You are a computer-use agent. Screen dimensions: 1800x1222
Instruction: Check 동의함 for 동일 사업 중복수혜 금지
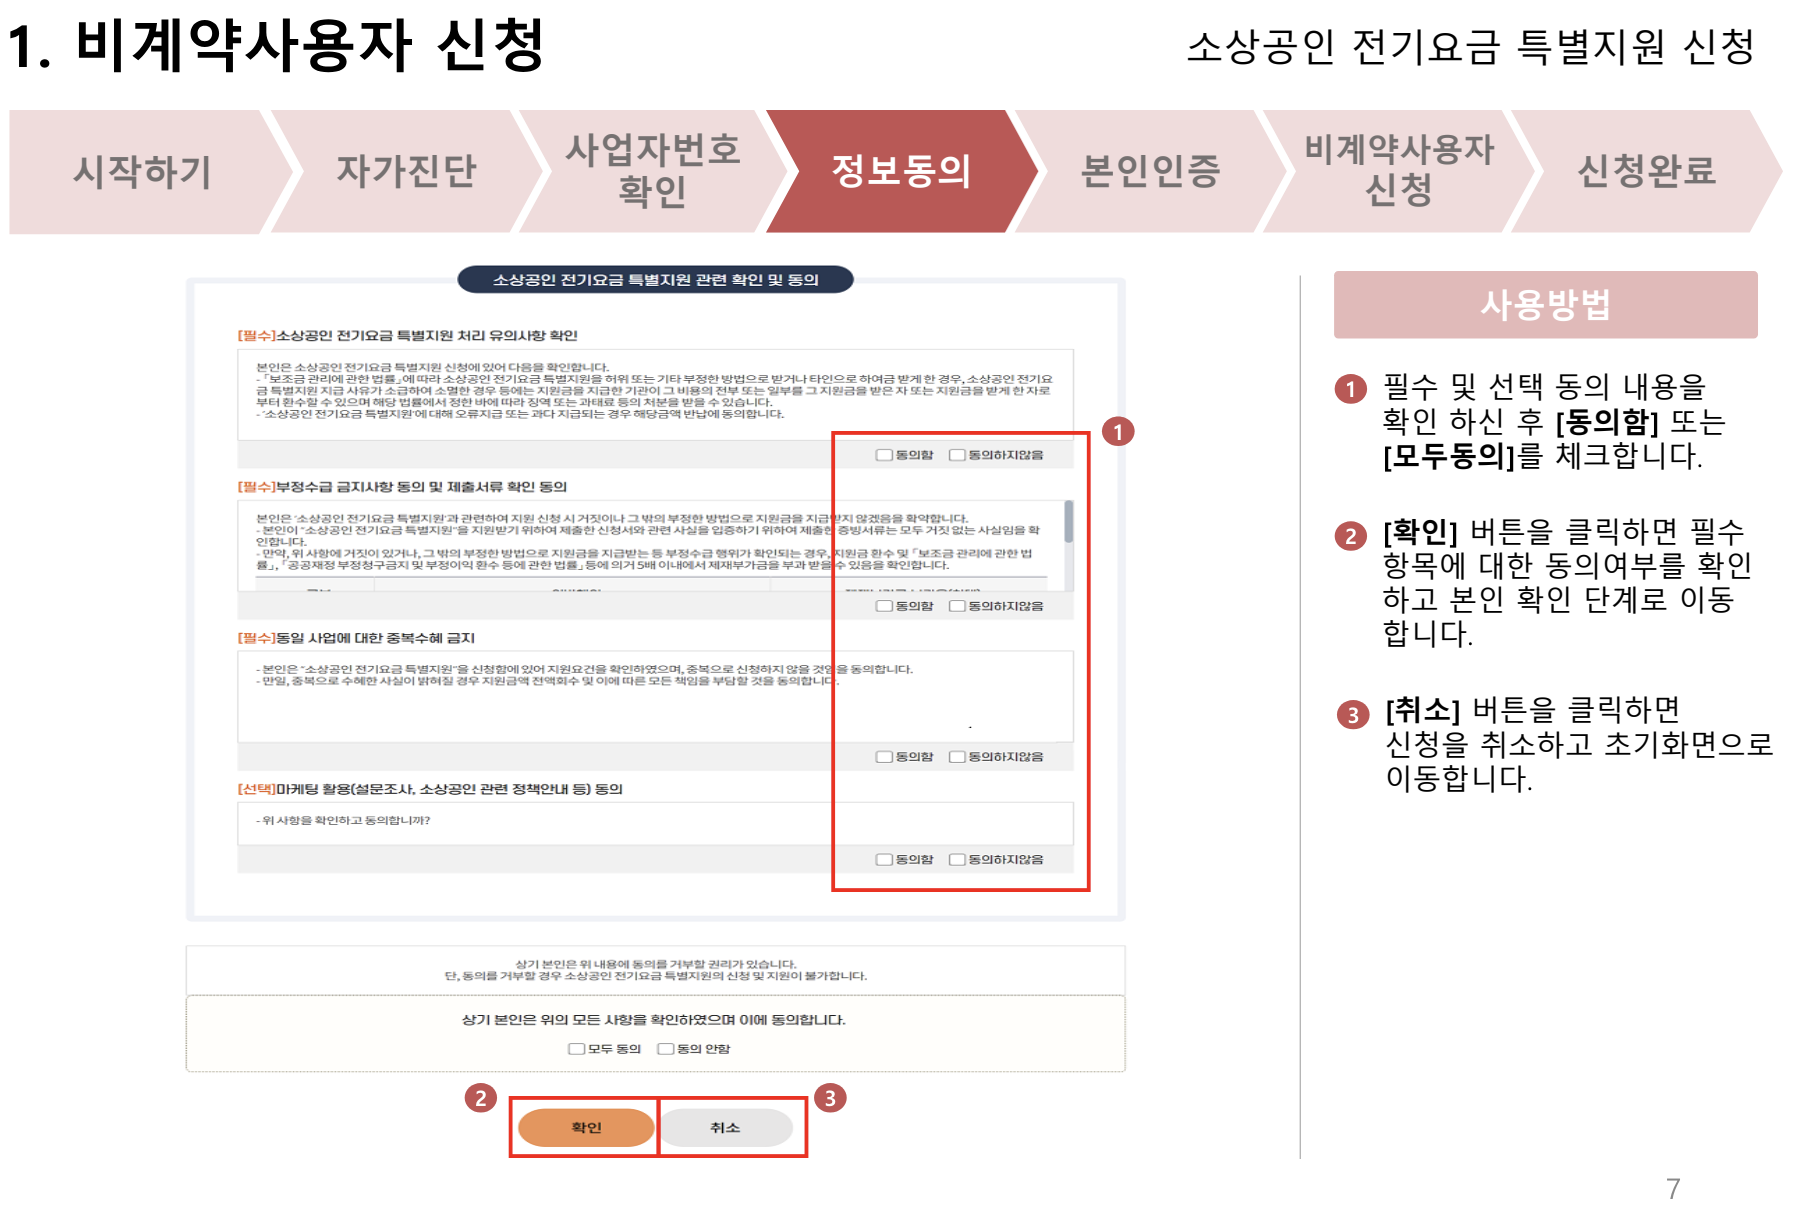884,756
